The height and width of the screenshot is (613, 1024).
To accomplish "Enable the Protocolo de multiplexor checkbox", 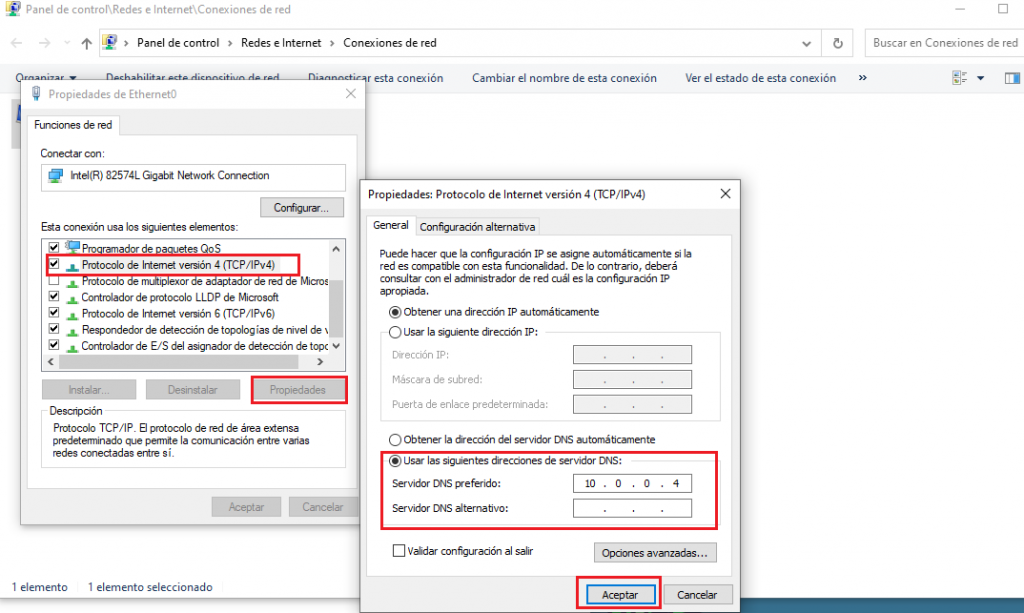I will (x=54, y=281).
